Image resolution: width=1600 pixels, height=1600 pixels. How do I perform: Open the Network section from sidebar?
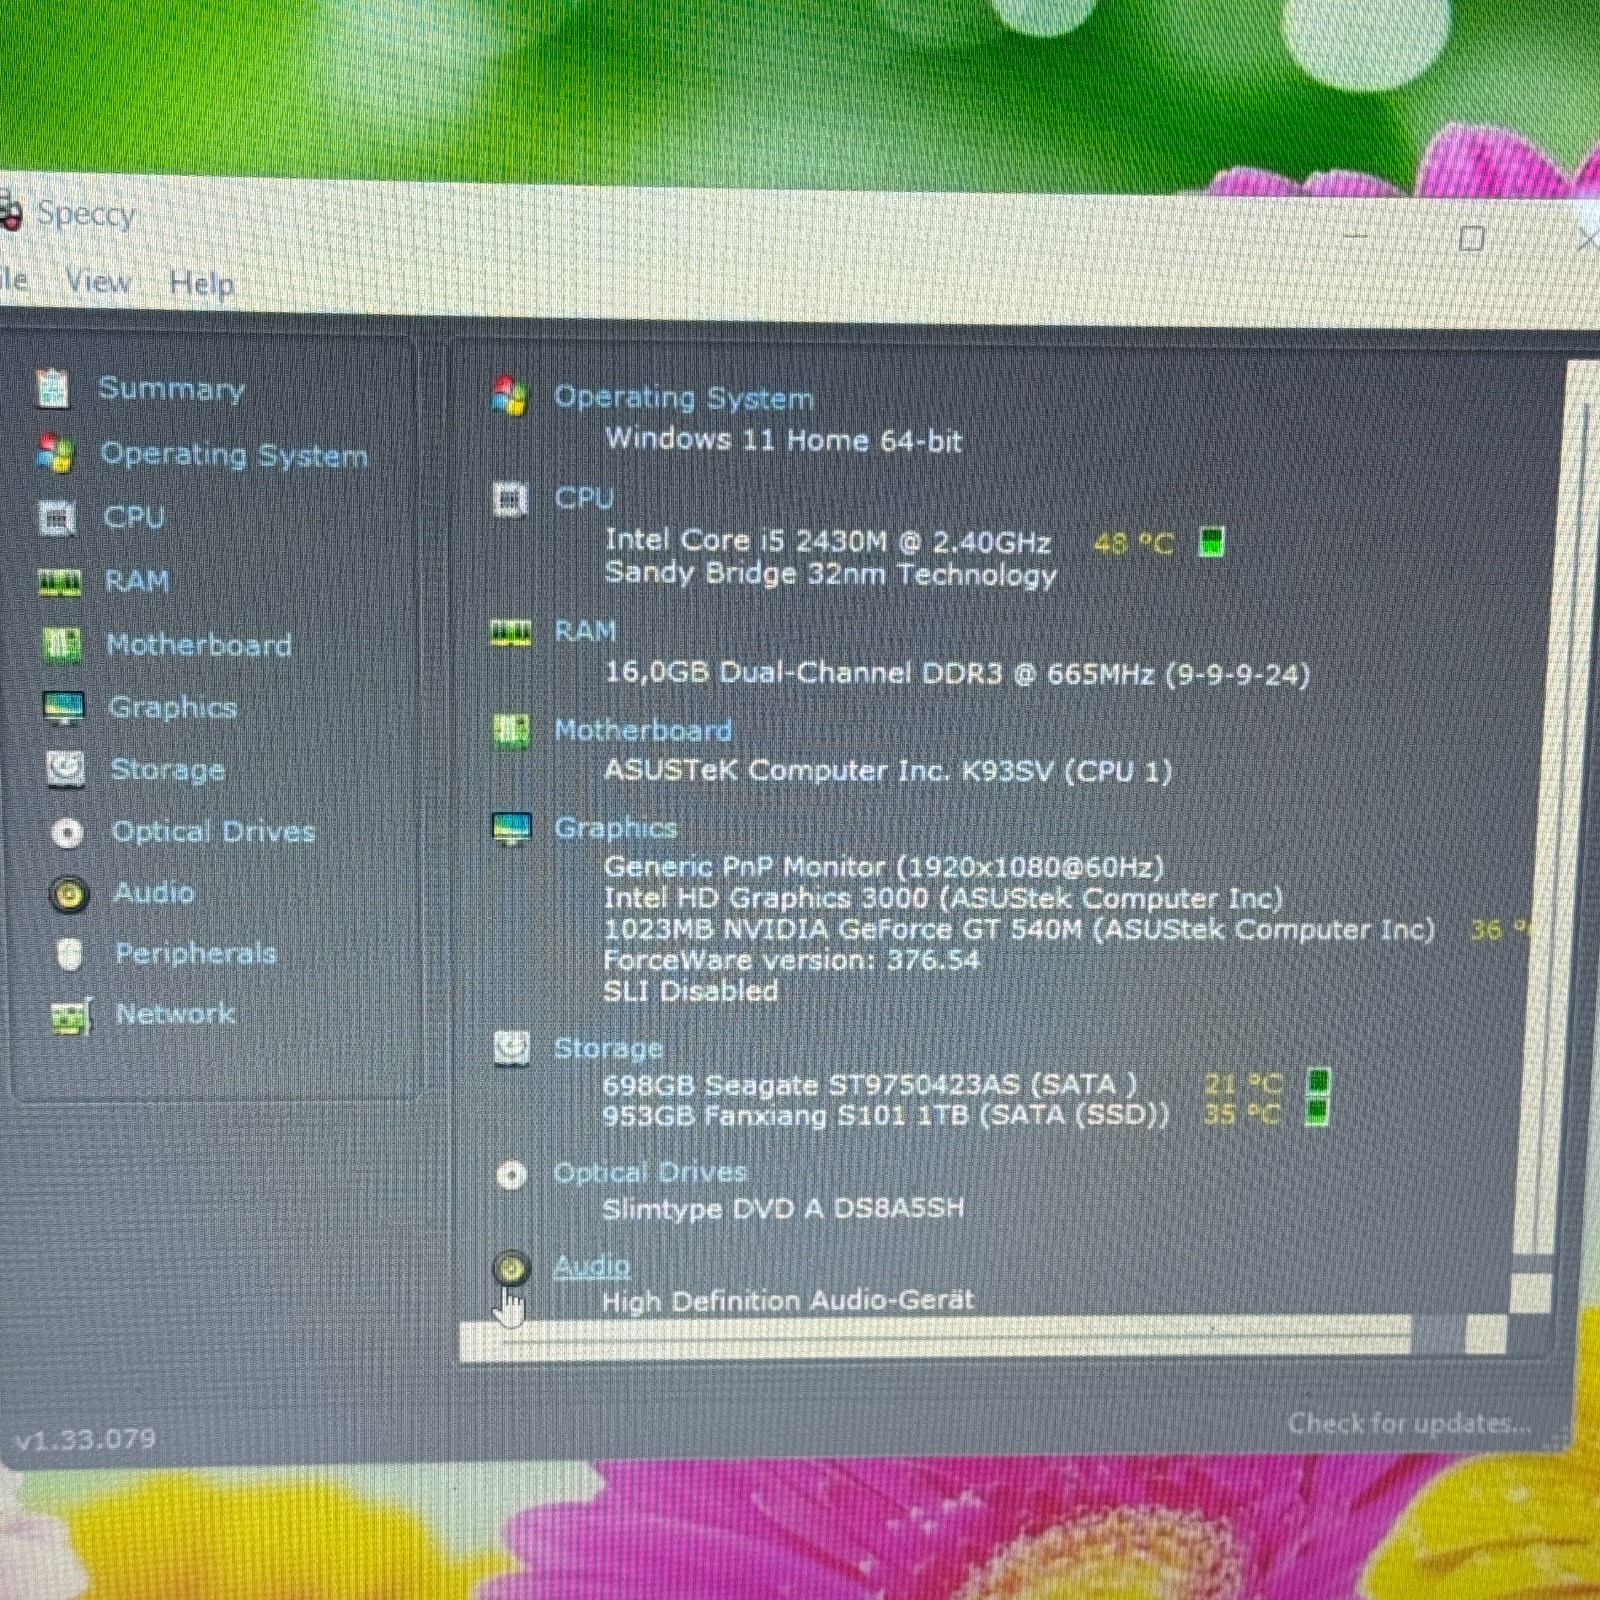coord(175,1015)
